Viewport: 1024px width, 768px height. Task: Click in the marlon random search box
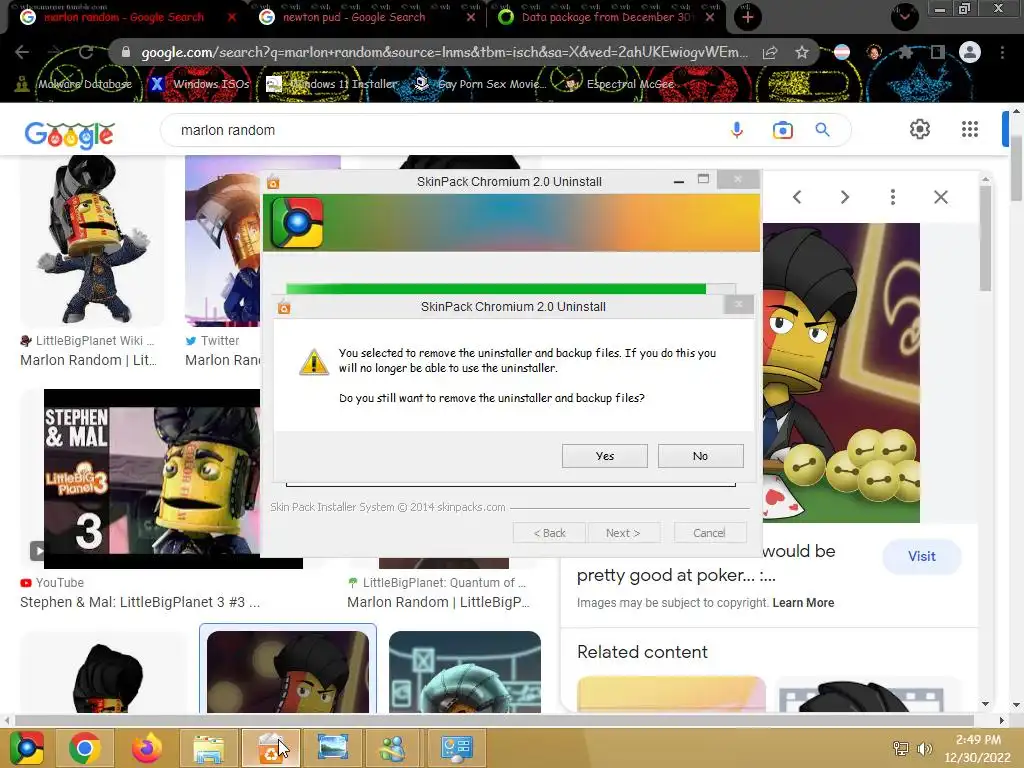451,130
